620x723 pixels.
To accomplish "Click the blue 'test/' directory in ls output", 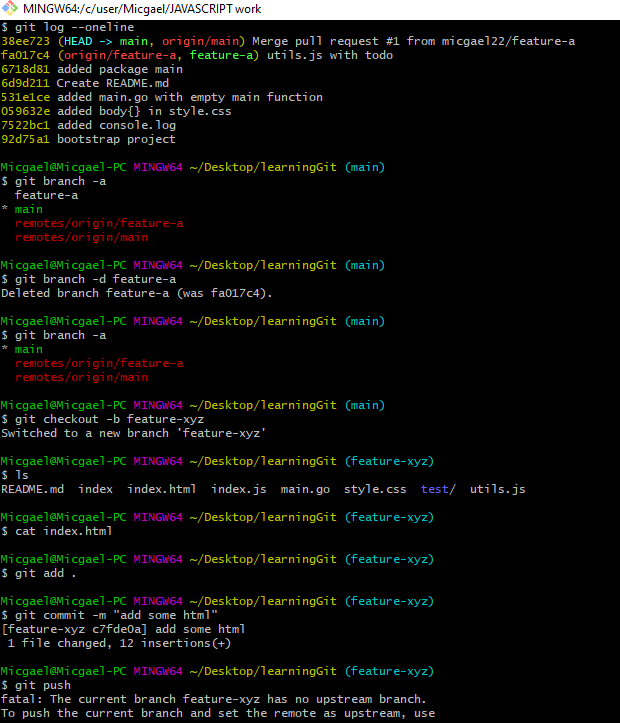I will pyautogui.click(x=438, y=489).
